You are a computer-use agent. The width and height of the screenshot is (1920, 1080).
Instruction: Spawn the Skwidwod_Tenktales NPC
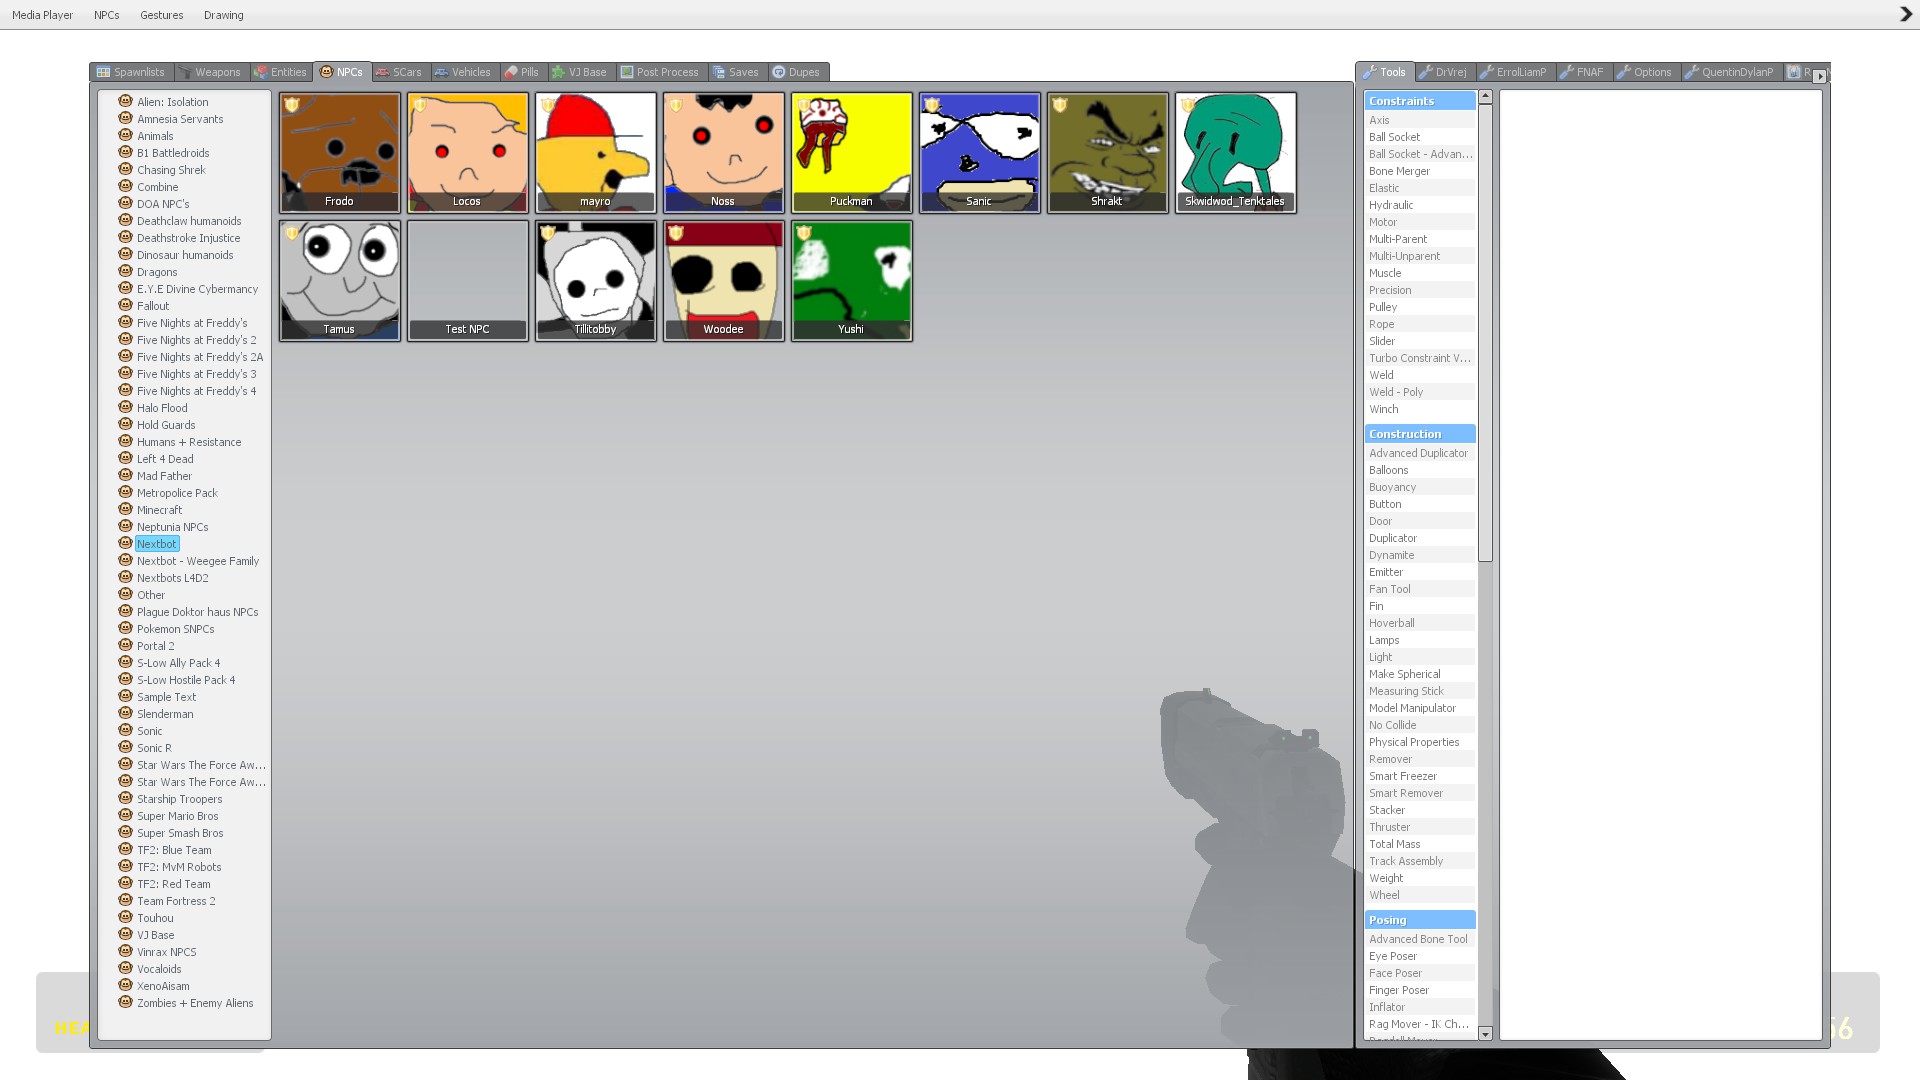pos(1236,153)
